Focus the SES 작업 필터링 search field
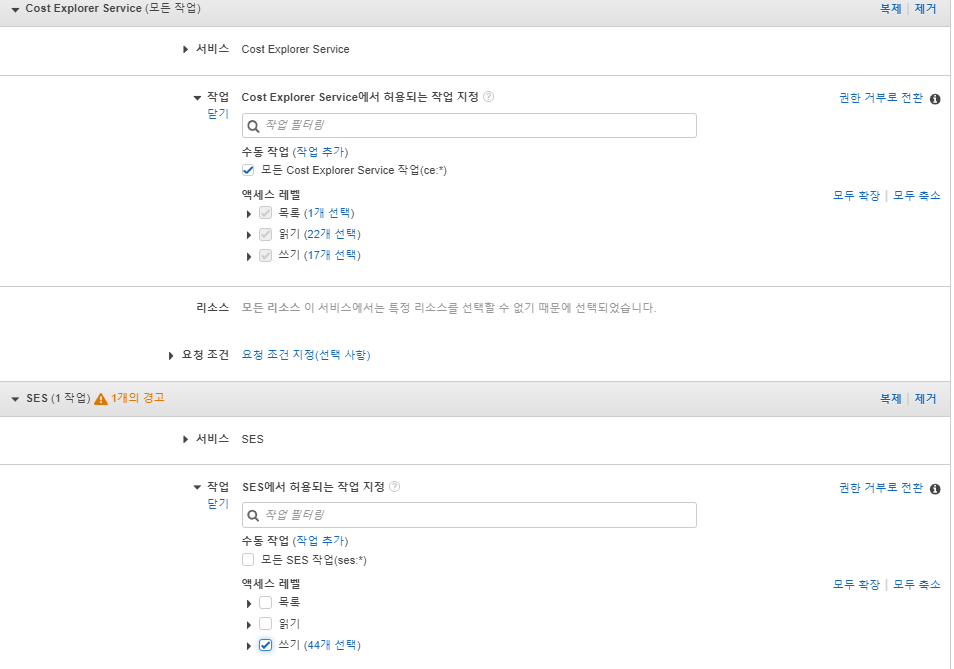 (x=469, y=515)
